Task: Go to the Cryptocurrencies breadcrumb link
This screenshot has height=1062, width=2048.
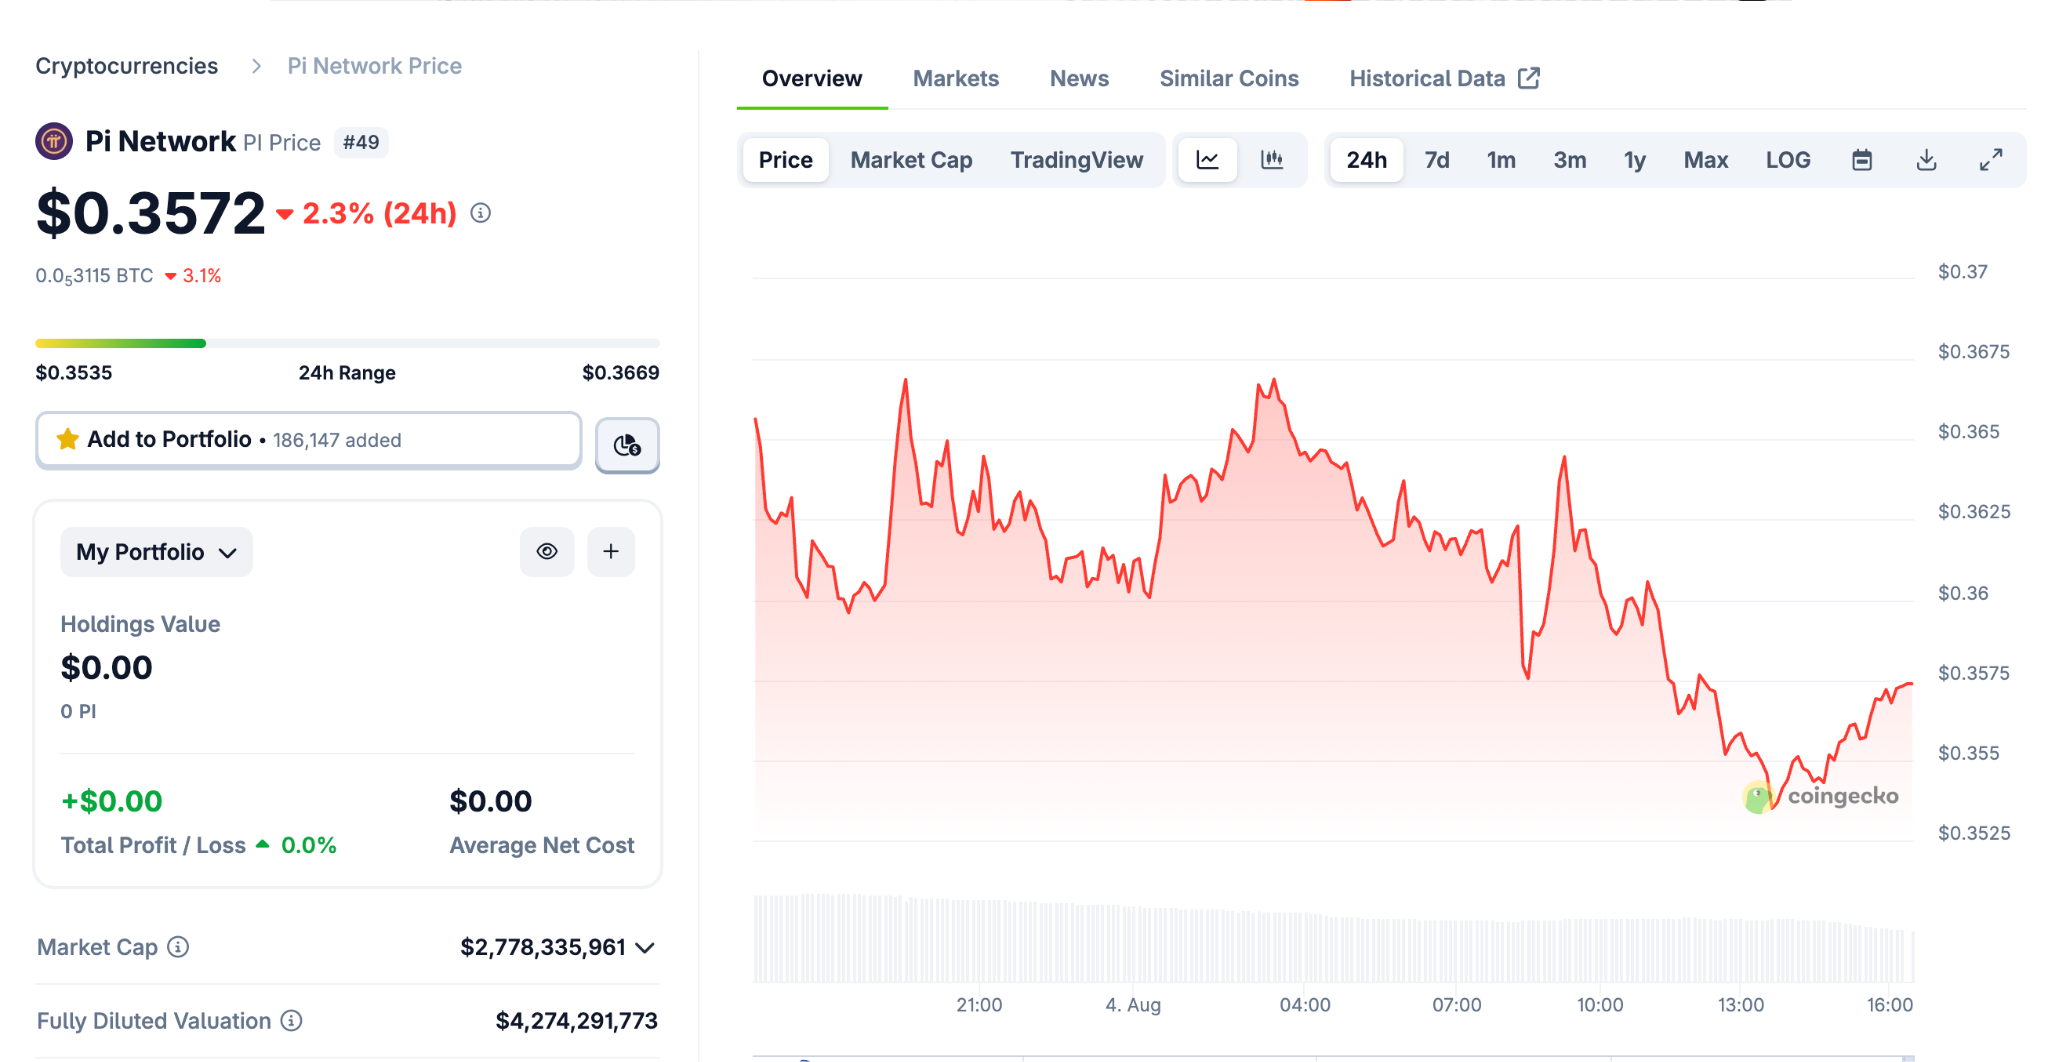Action: click(x=127, y=66)
